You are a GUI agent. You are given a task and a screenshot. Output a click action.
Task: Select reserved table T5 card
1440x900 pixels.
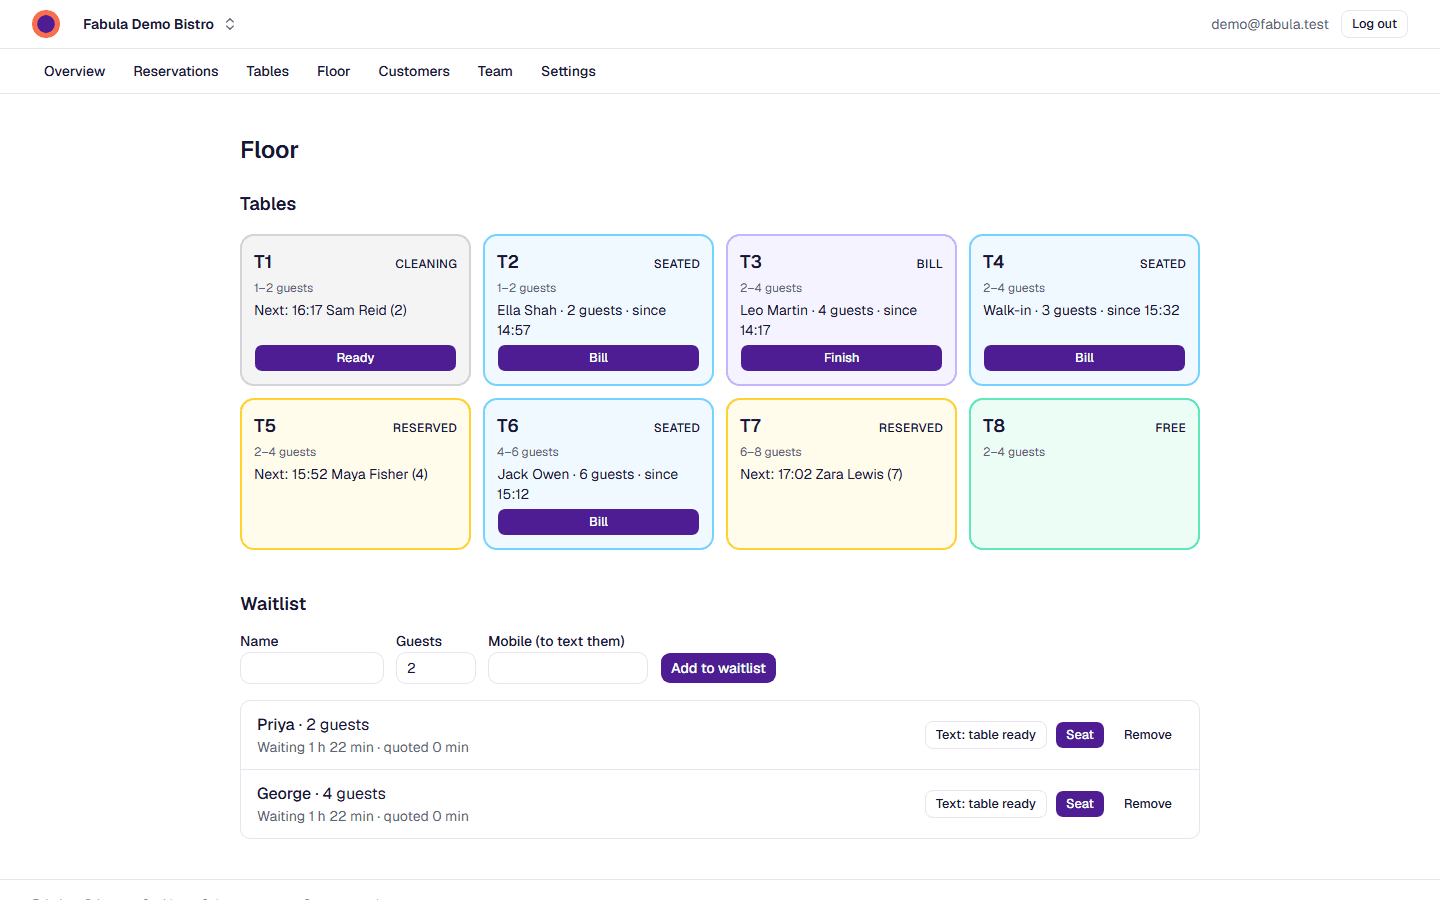[x=355, y=474]
